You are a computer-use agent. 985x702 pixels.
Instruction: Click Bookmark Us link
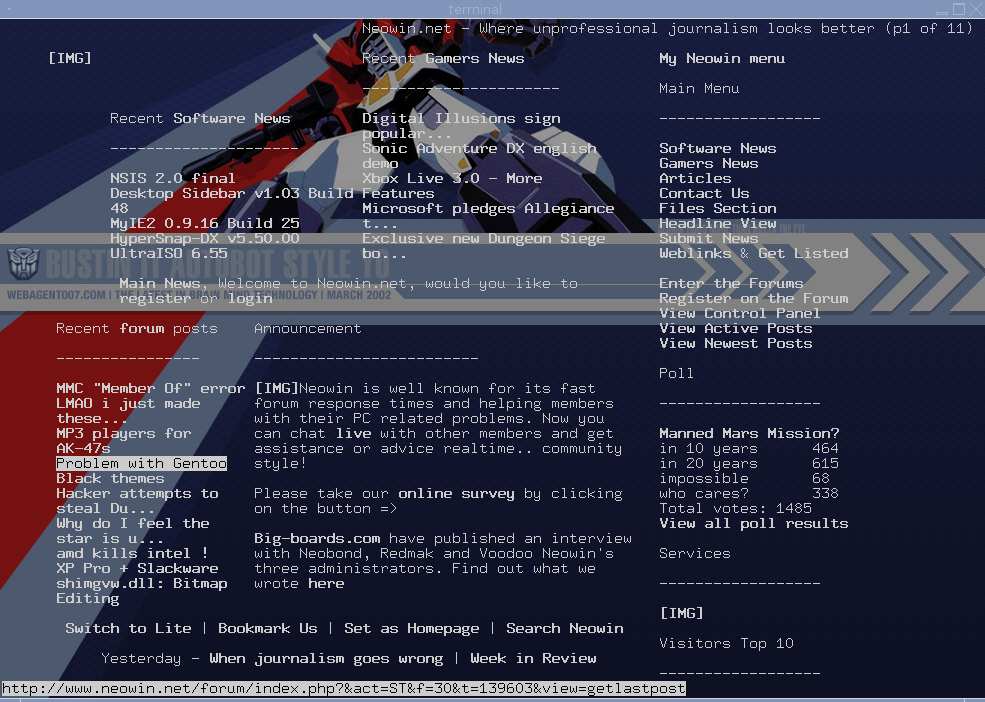coord(268,628)
